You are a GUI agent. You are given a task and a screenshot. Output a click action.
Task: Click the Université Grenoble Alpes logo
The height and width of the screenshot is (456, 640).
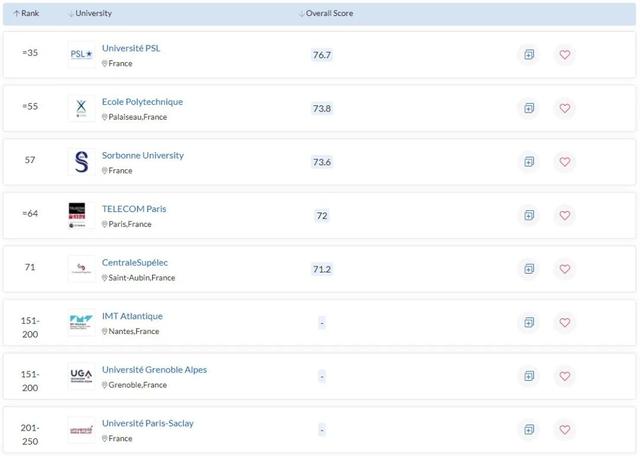point(81,376)
